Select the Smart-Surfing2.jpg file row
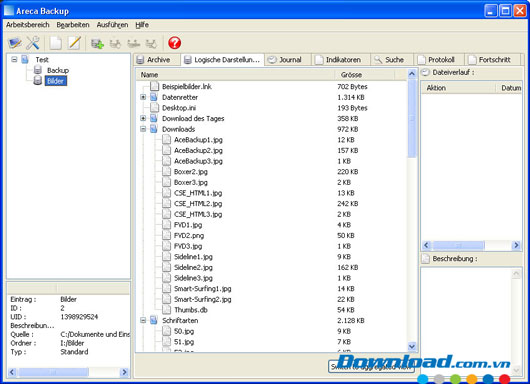The image size is (530, 384). (202, 299)
